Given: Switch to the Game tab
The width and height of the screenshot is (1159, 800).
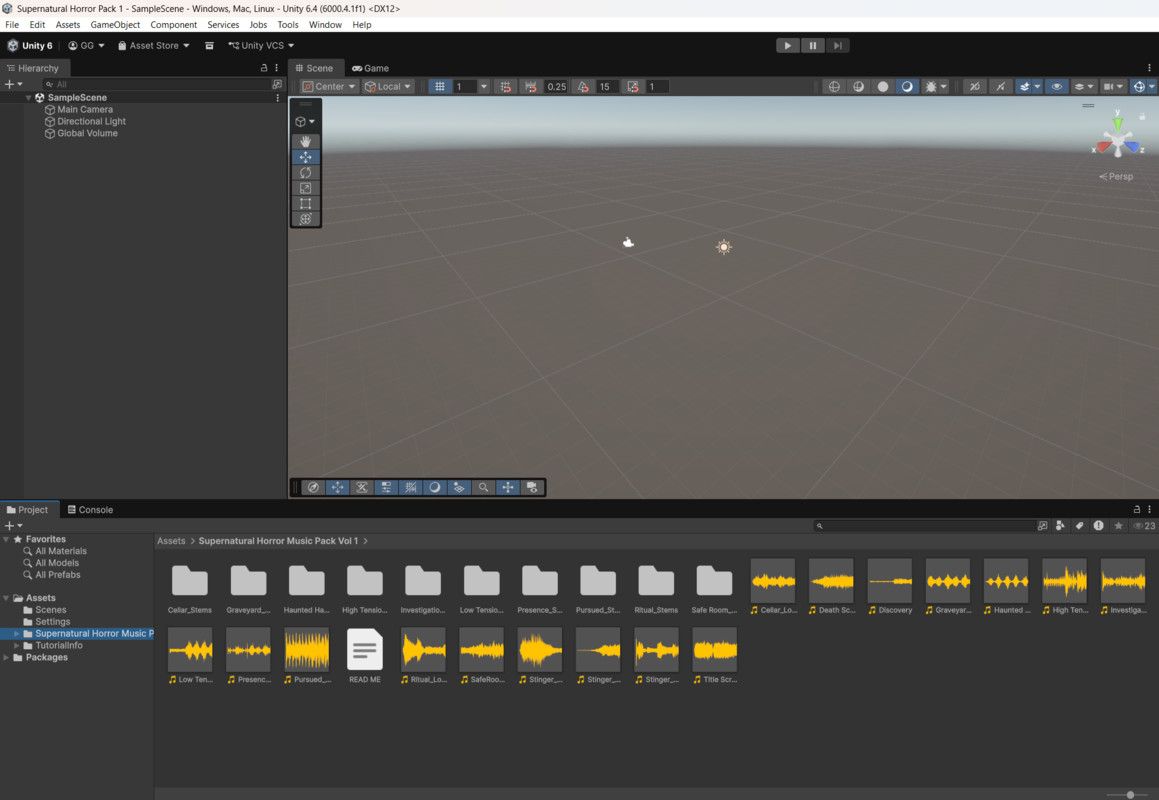Looking at the screenshot, I should click(x=370, y=68).
